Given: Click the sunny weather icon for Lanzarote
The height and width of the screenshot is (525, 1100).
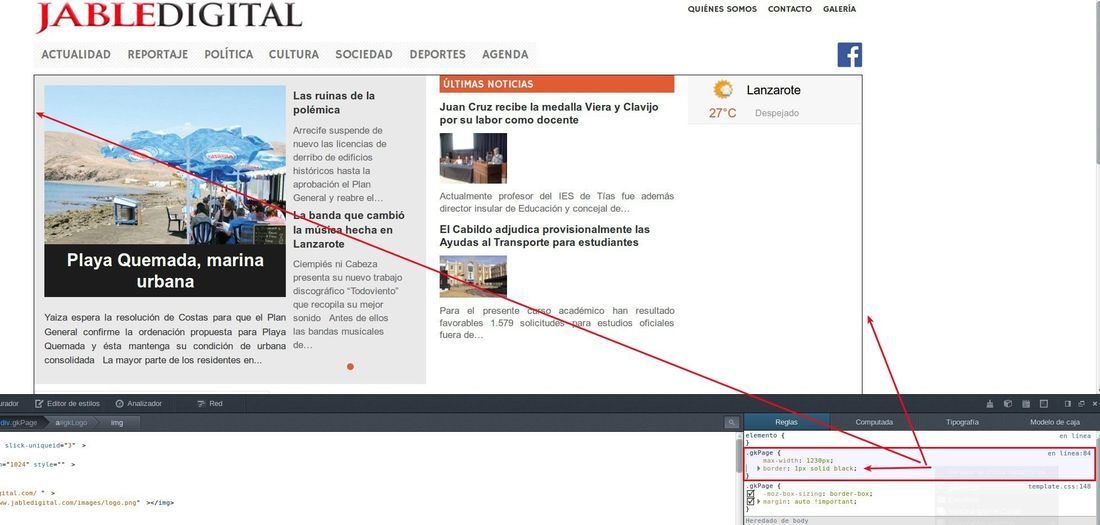Looking at the screenshot, I should click(723, 90).
